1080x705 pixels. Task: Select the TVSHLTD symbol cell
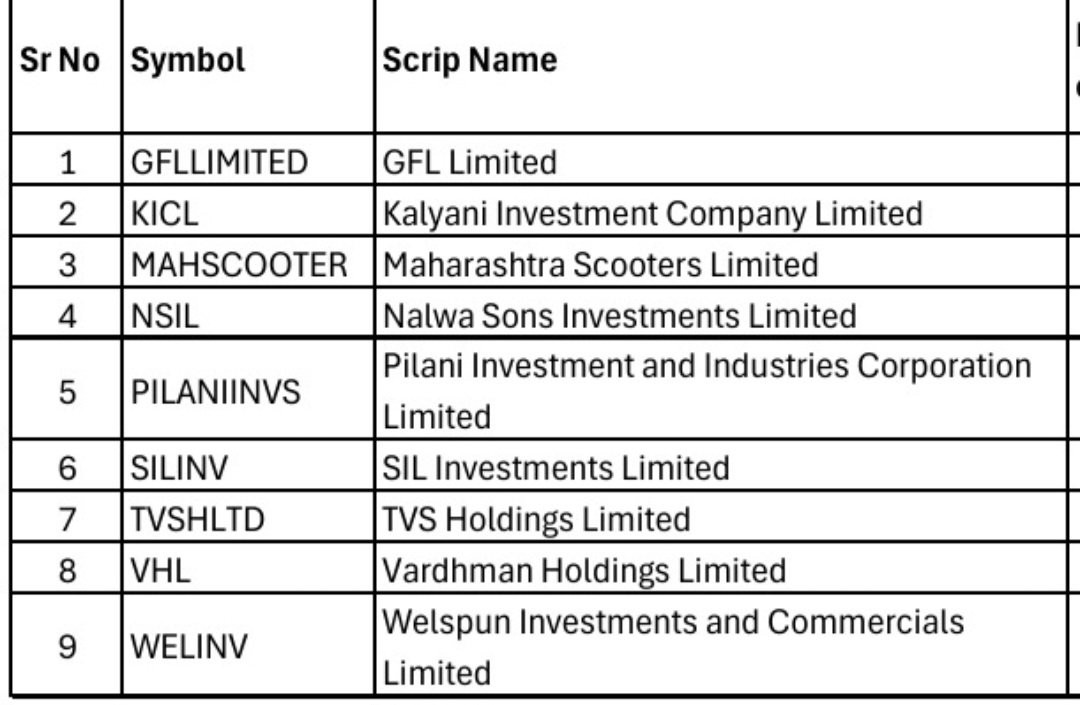pyautogui.click(x=248, y=516)
